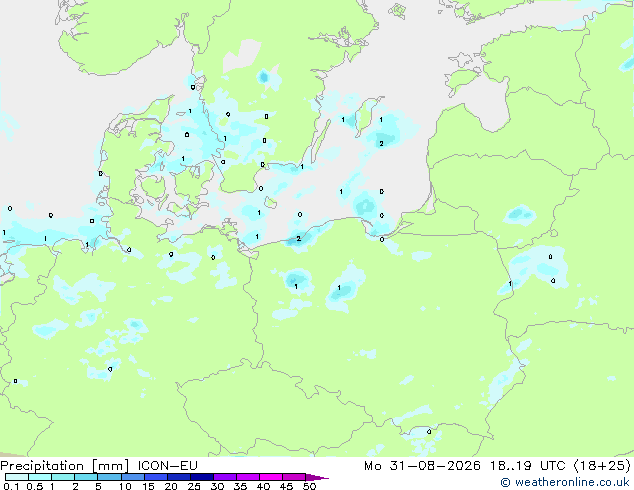Click the weatheronline.co.uk copyright link
This screenshot has height=490, width=634.
(x=565, y=482)
